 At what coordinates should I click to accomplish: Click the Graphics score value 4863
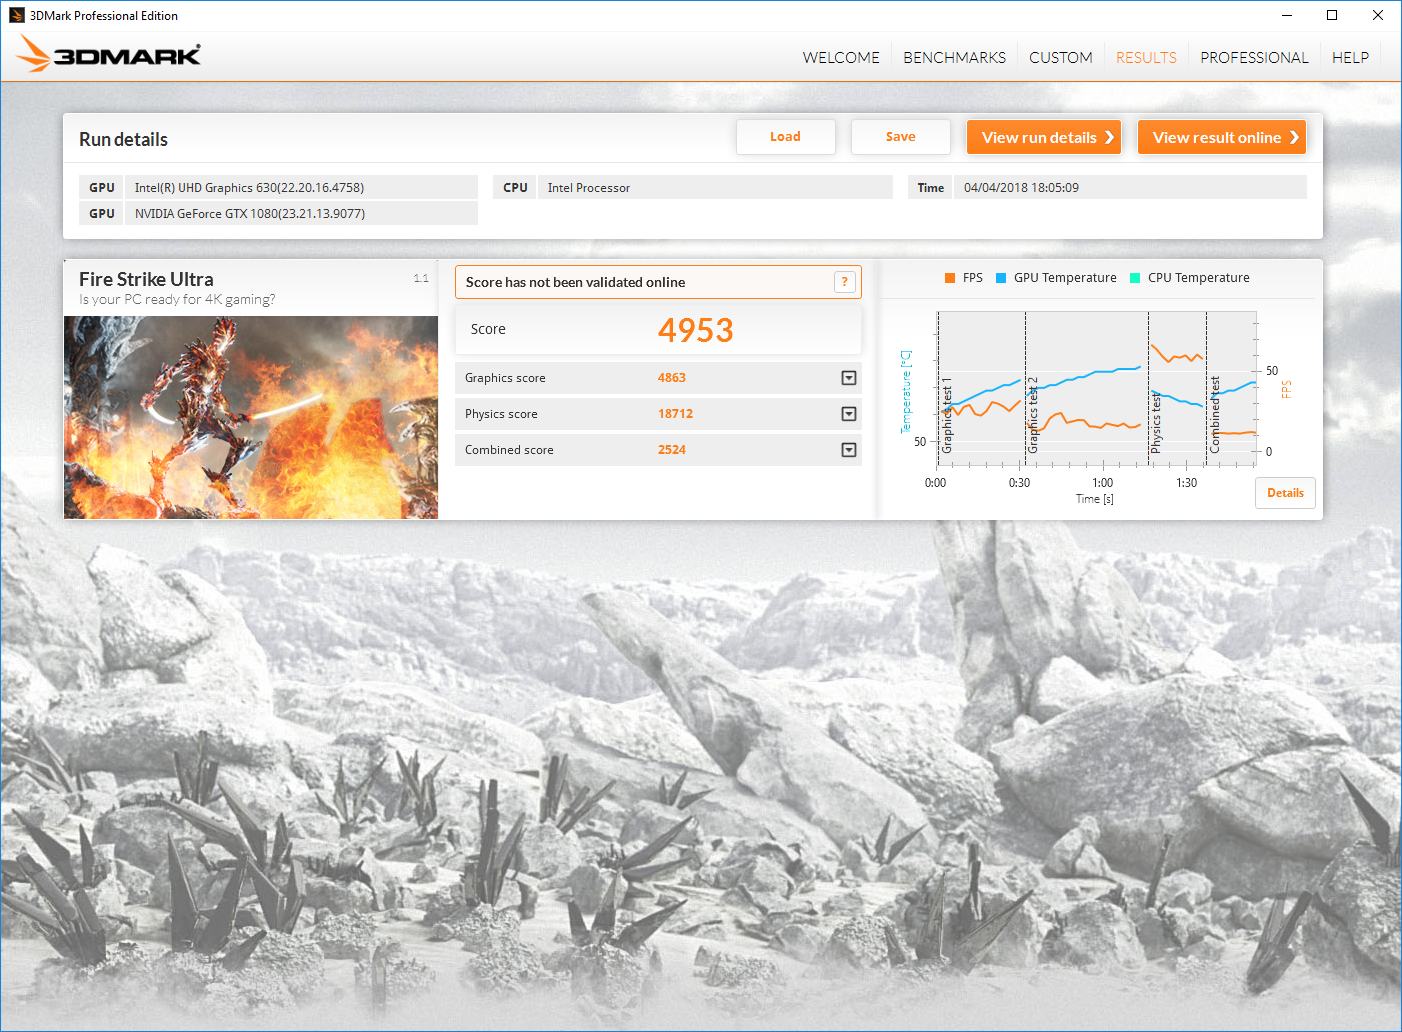click(672, 378)
